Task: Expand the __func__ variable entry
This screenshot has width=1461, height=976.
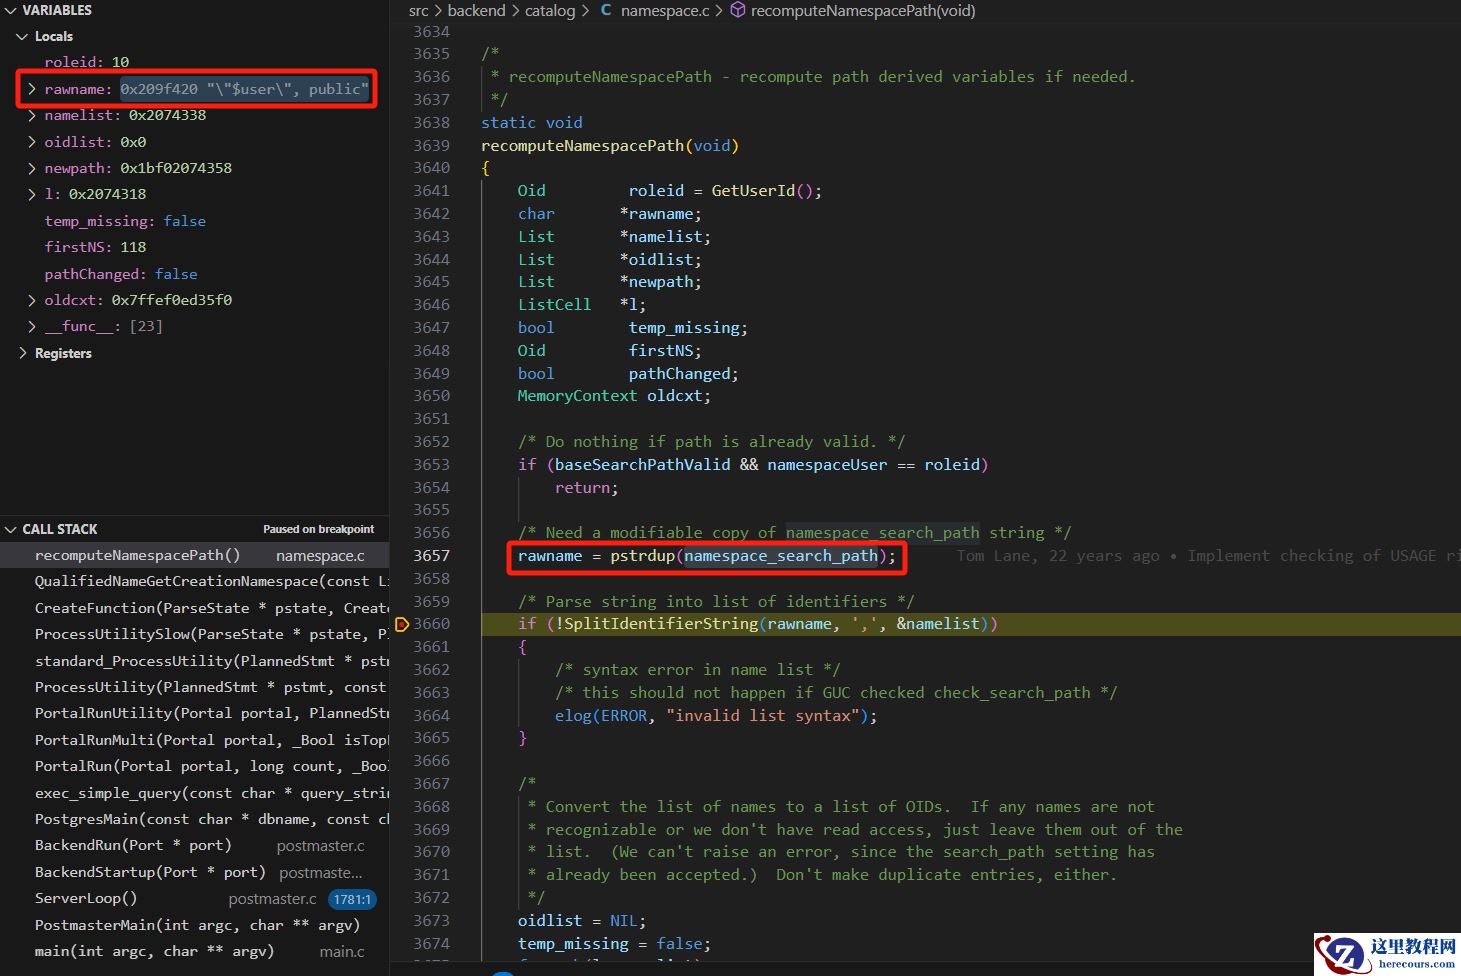Action: [x=32, y=326]
